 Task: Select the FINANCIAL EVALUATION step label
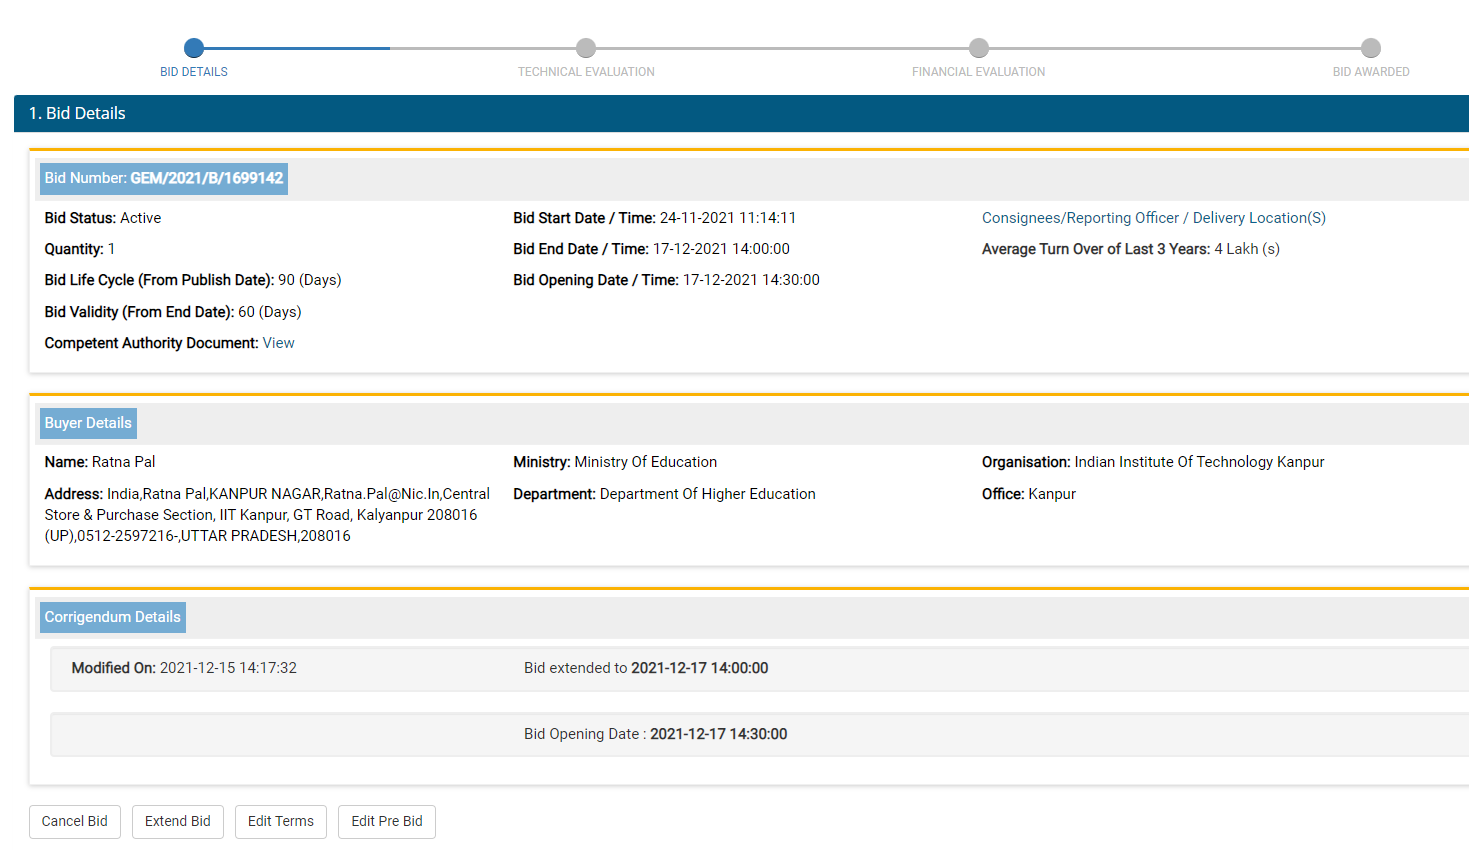pyautogui.click(x=978, y=72)
